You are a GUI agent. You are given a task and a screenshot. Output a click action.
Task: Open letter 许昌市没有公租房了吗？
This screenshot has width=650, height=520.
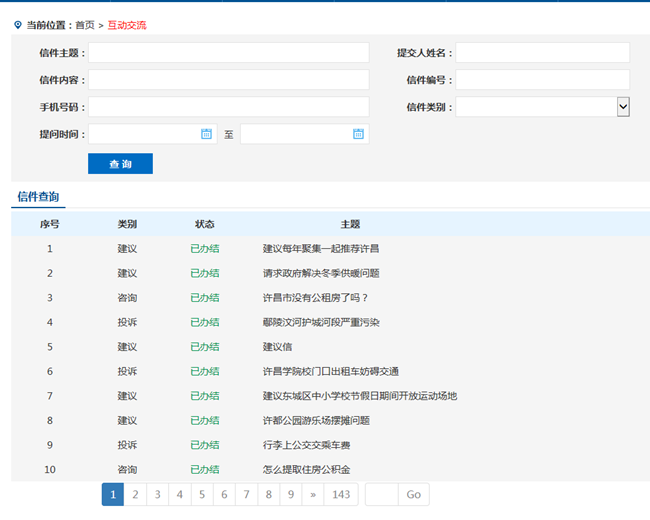[315, 297]
